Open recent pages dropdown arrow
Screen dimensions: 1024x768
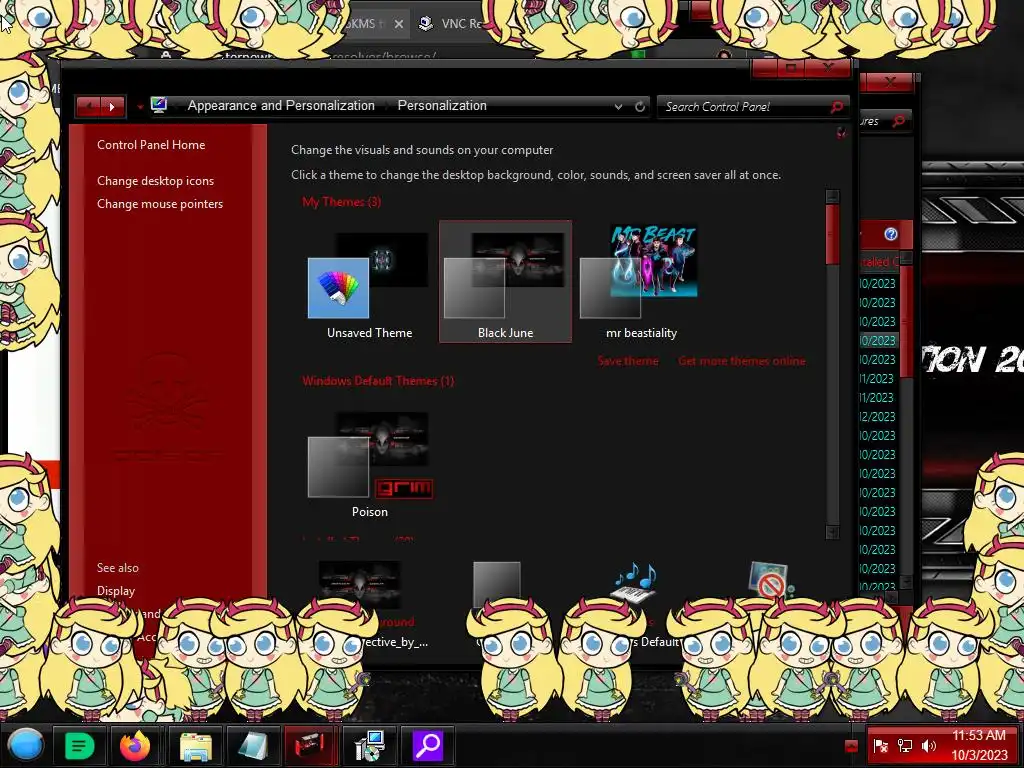[x=139, y=107]
